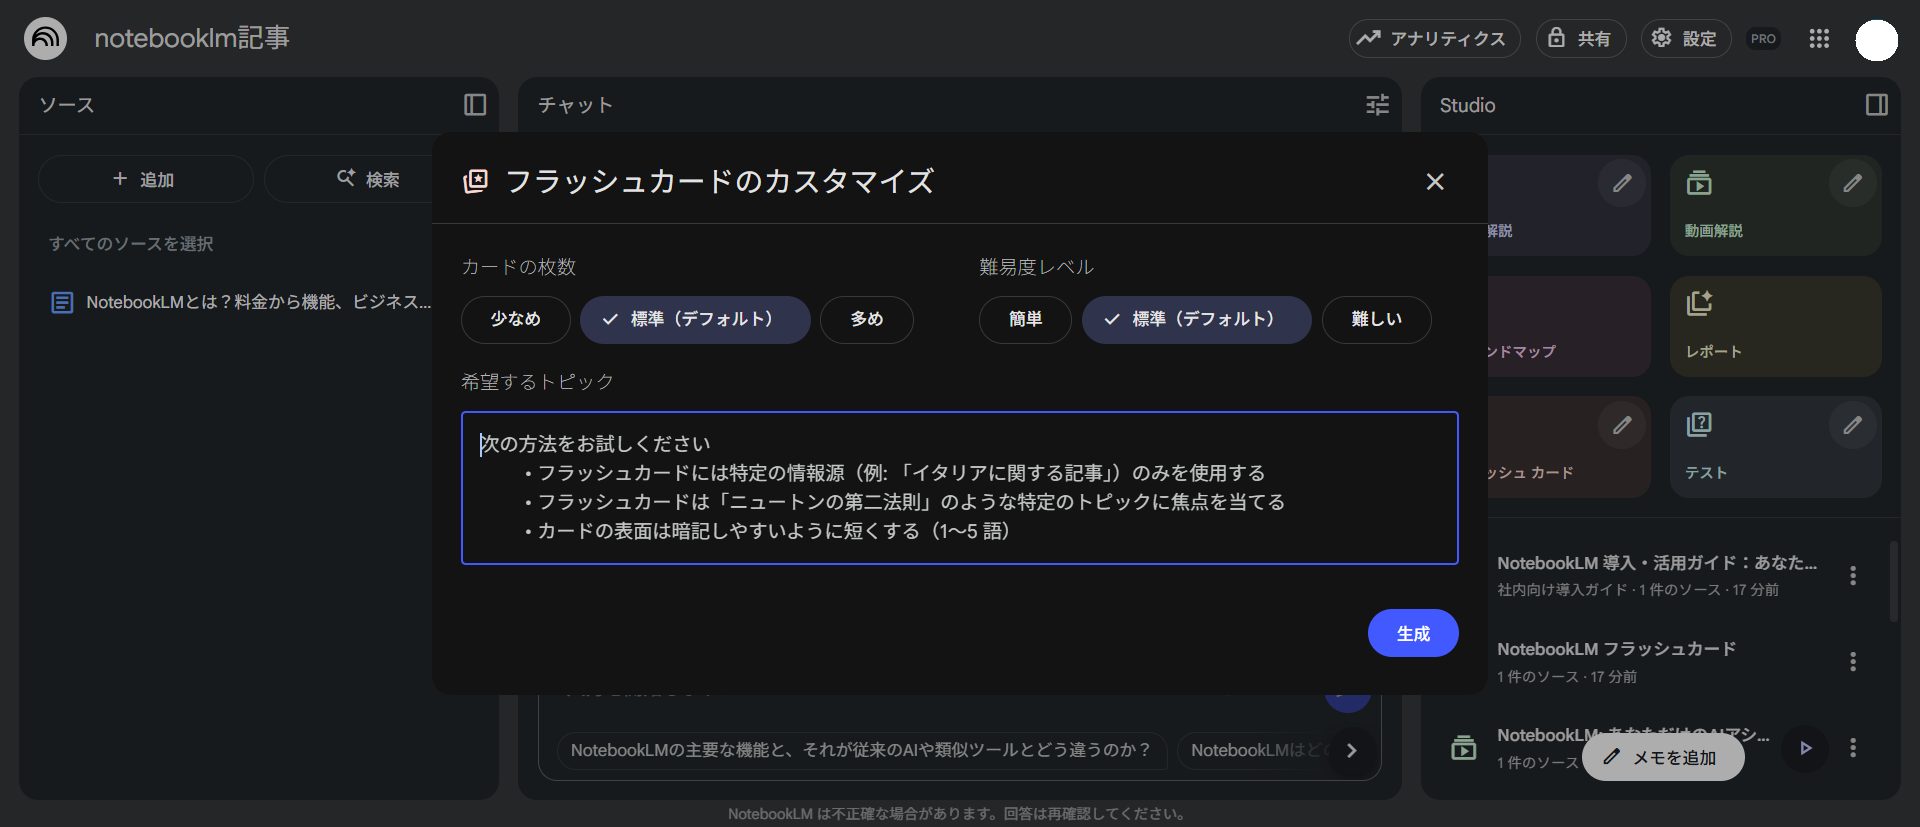Show next suggested questions chevron
Screen dimensions: 1920x827
(1351, 750)
